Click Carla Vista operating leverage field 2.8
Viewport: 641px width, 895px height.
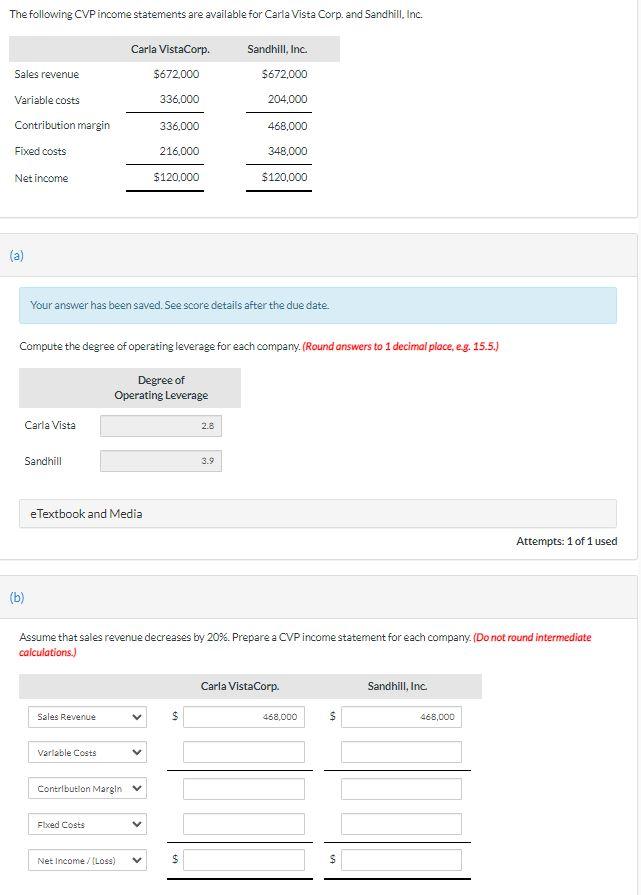click(161, 426)
